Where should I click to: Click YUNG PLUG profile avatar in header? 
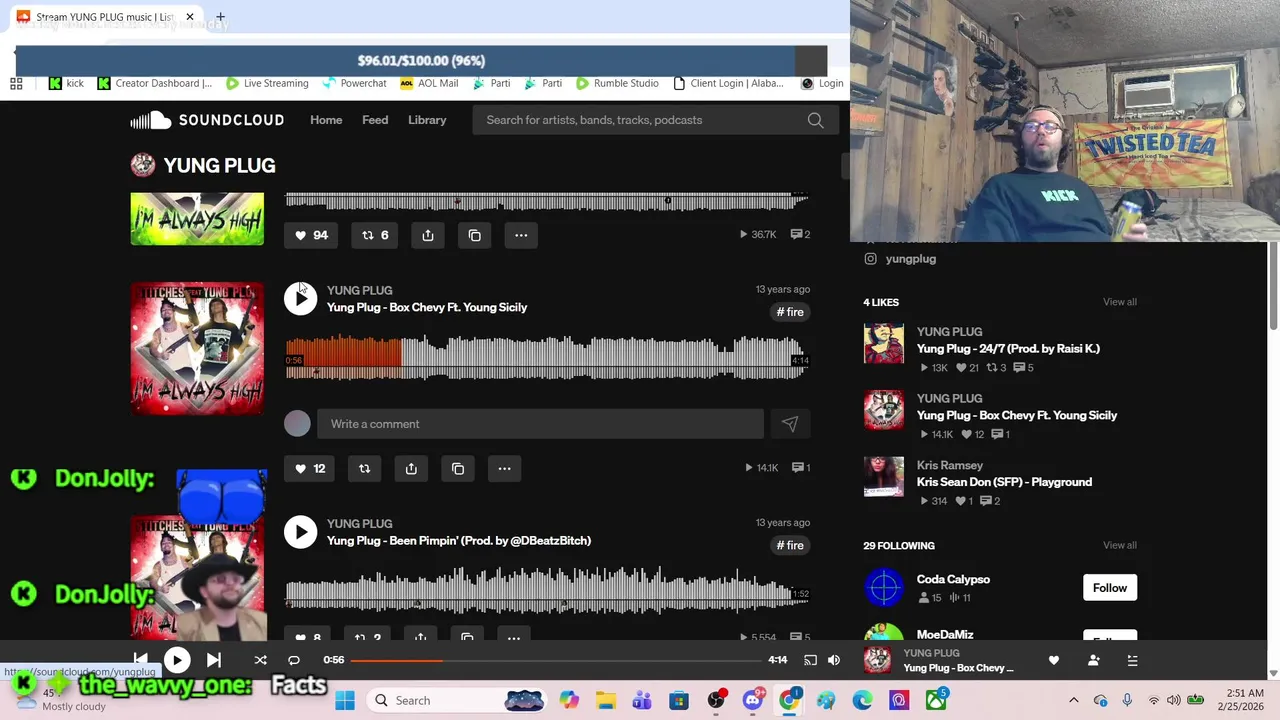click(143, 165)
